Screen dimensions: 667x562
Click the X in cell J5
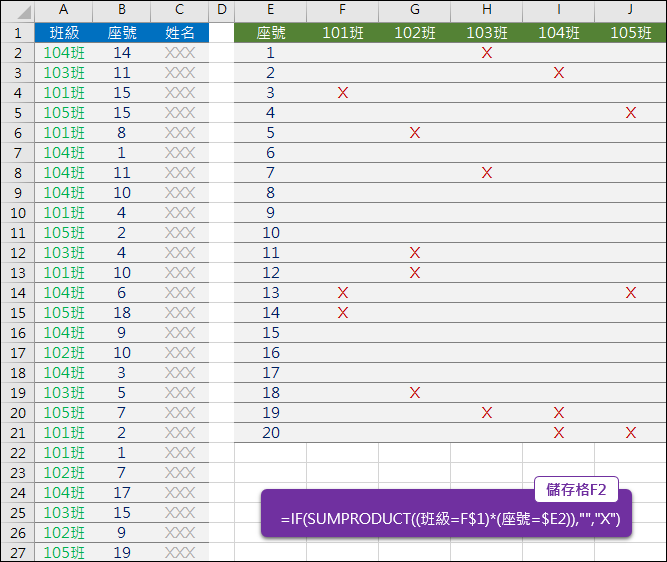631,113
